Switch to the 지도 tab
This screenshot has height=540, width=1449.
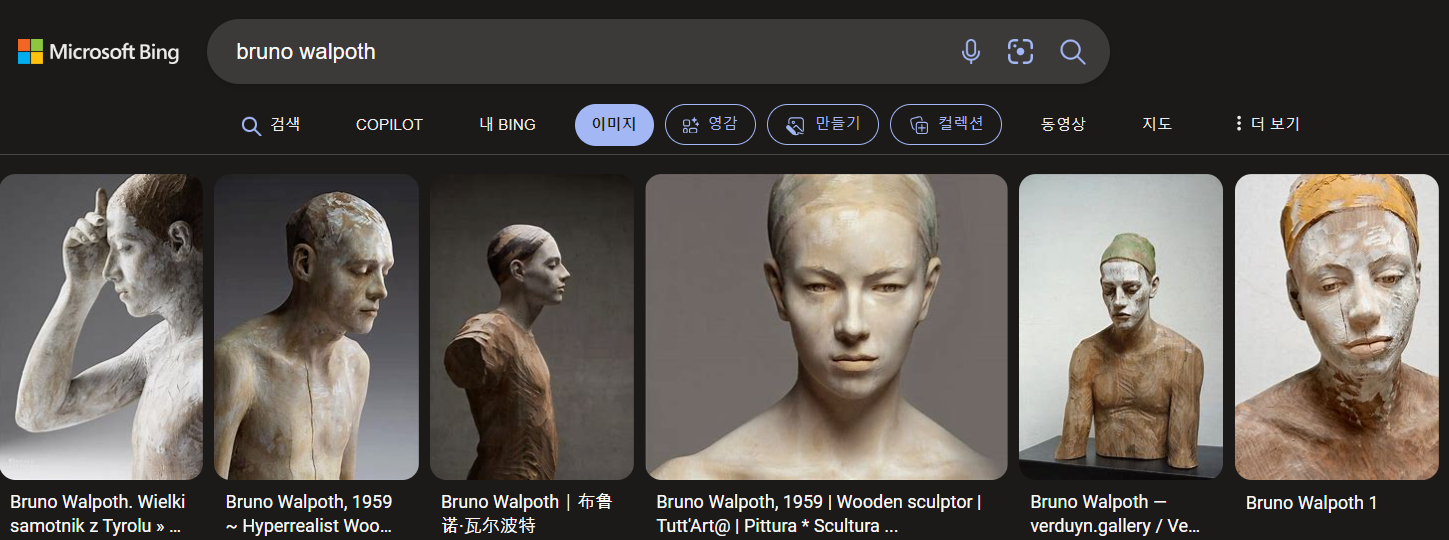pyautogui.click(x=1157, y=125)
